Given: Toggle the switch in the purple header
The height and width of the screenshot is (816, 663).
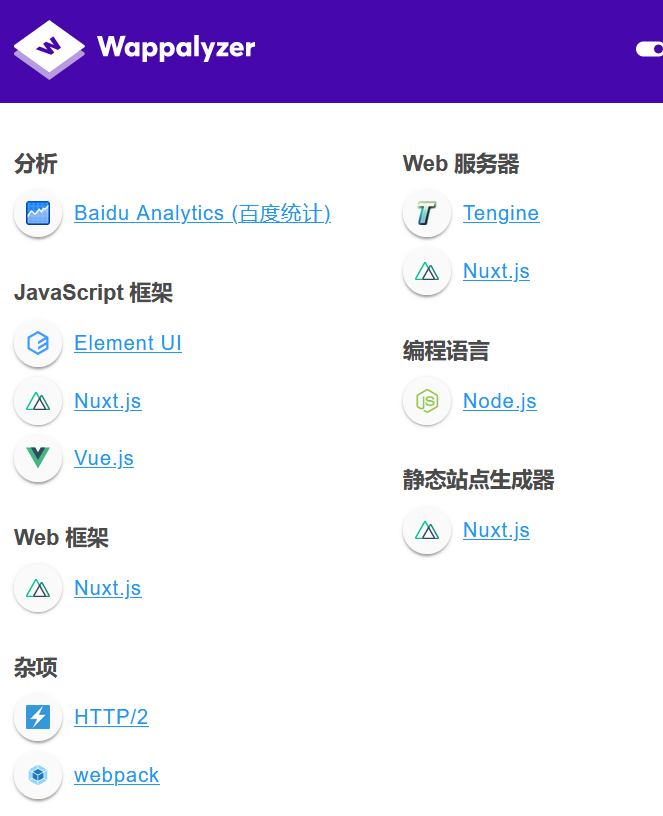Looking at the screenshot, I should pos(649,49).
